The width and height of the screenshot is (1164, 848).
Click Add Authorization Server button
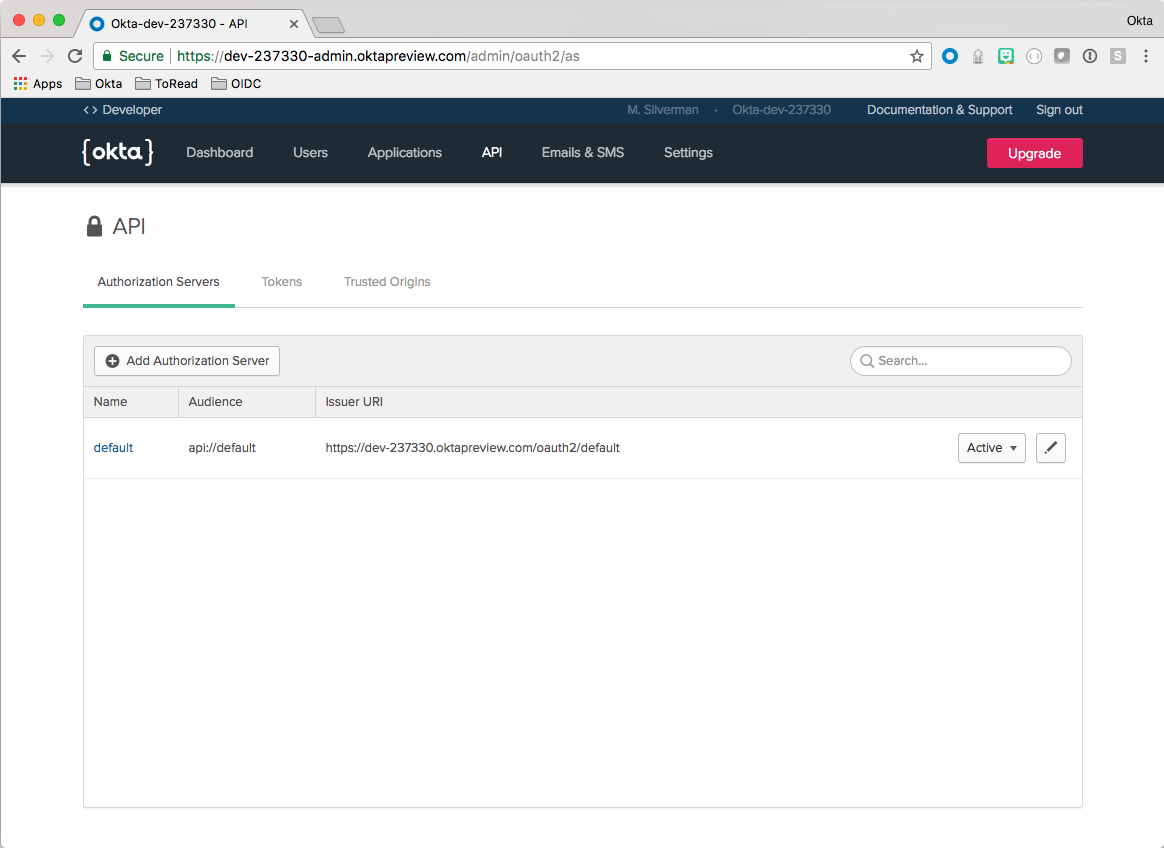(x=187, y=361)
